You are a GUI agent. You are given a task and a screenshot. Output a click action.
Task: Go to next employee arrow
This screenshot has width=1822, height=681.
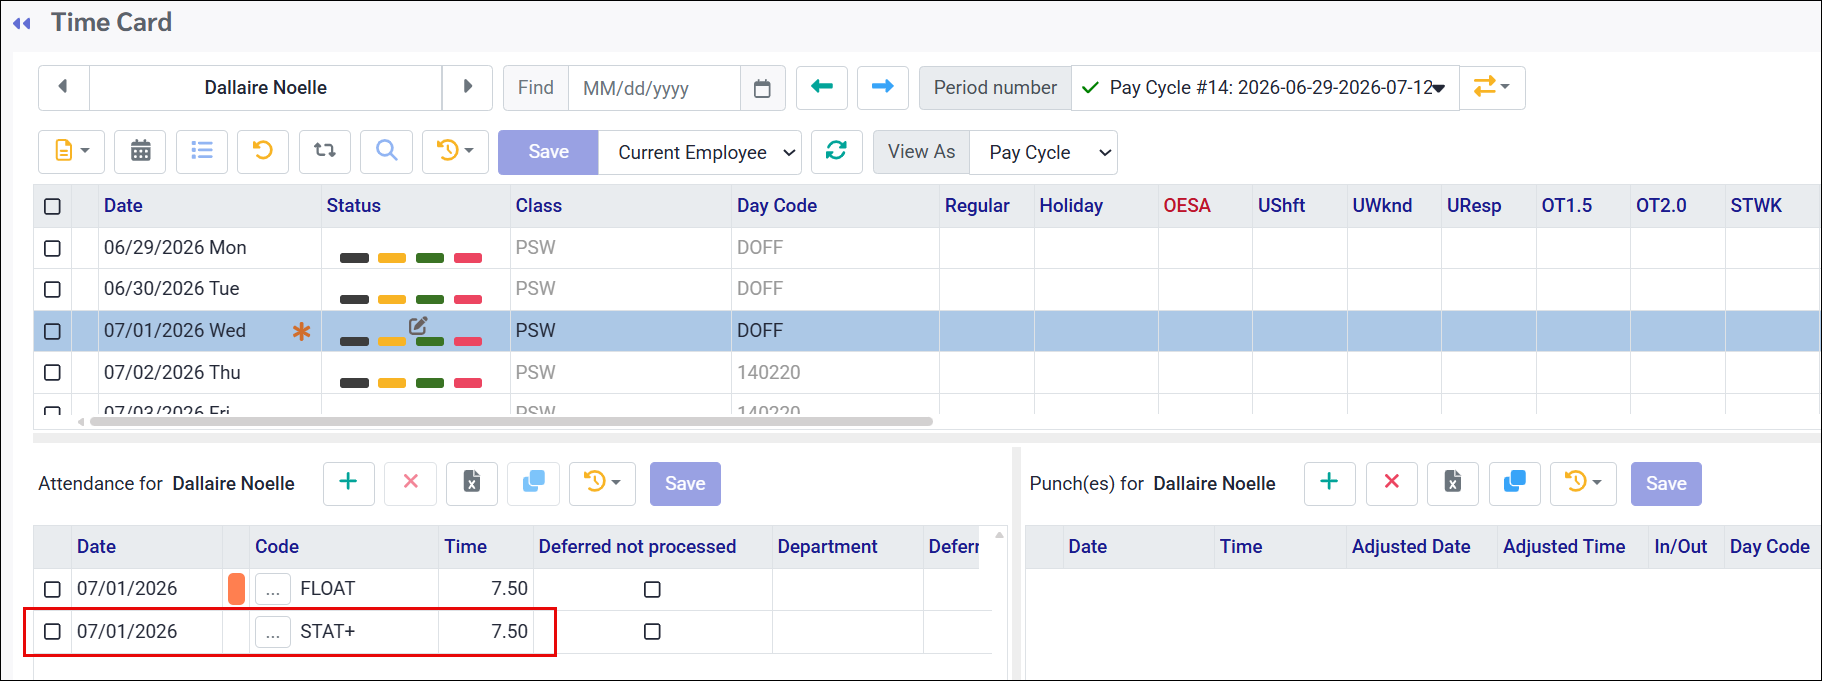(467, 87)
